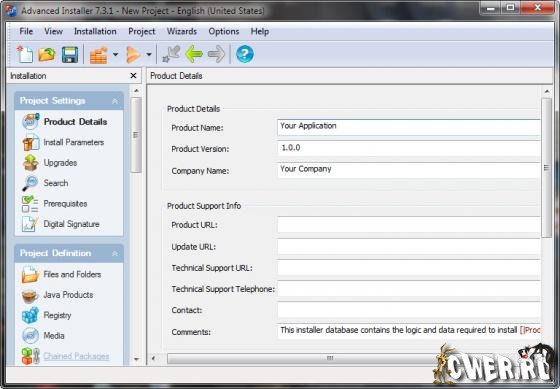Create a new project with the toolbar icon

[25, 55]
